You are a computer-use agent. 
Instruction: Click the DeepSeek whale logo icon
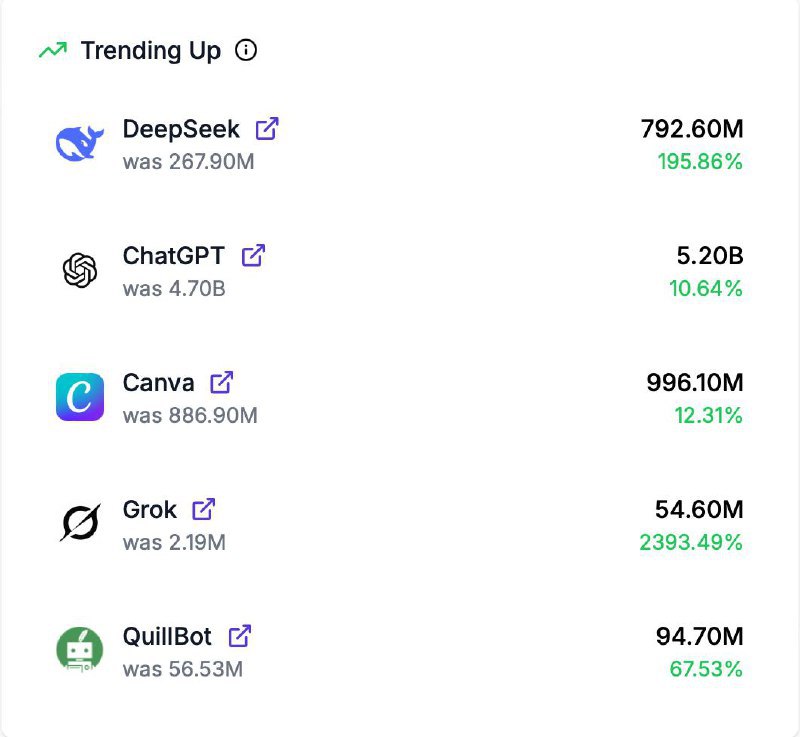pyautogui.click(x=79, y=144)
